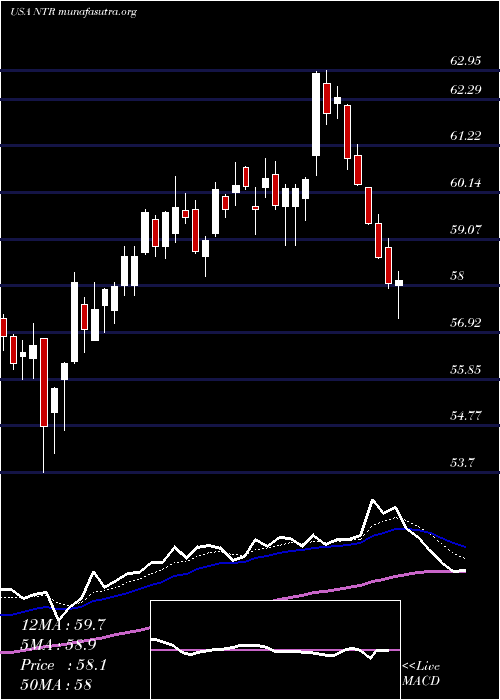Image resolution: width=500 pixels, height=700 pixels.
Task: Click the 50MA : 58 reading
Action: [56, 685]
